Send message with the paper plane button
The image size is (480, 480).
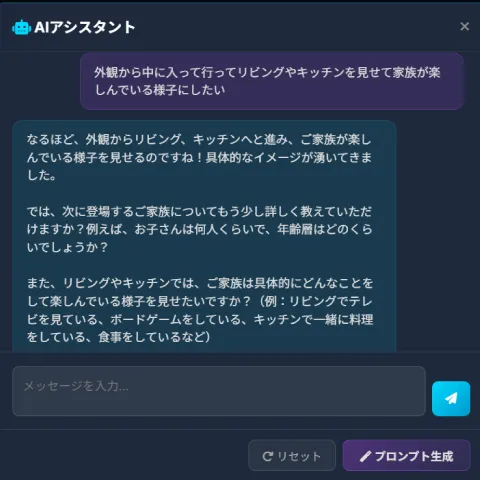tap(451, 398)
